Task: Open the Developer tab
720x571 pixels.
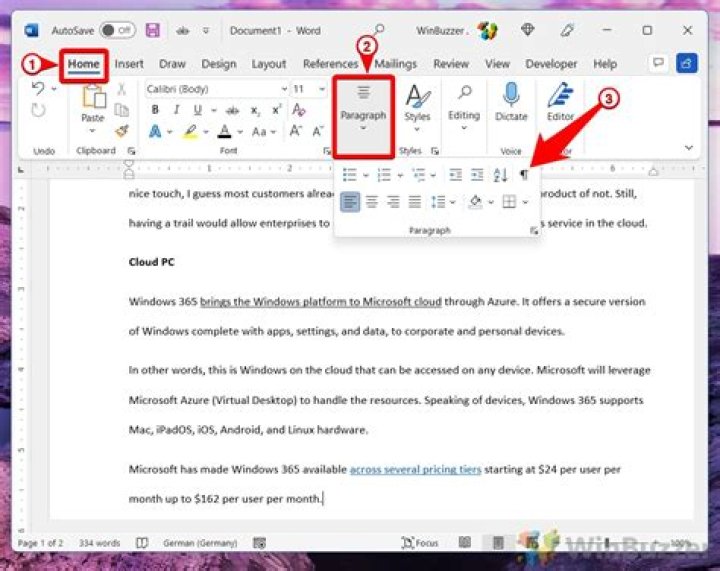Action: click(551, 64)
